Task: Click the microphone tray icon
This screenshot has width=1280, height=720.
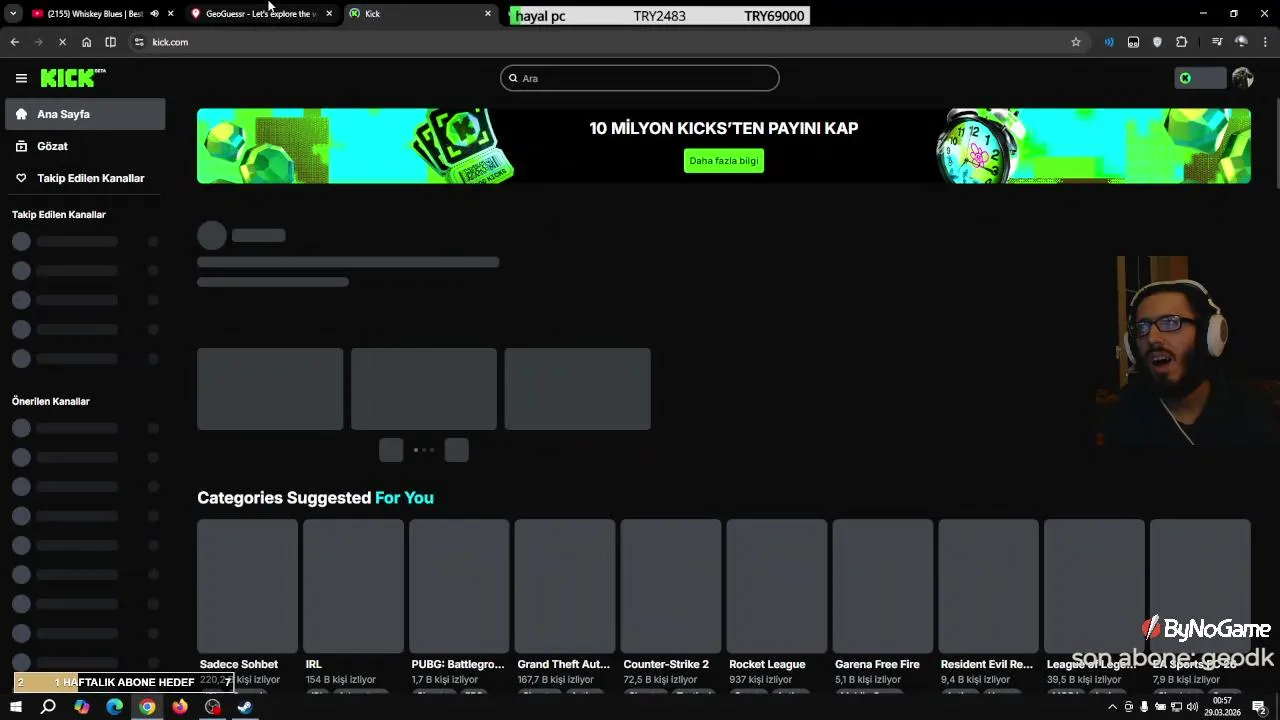Action: 1144,707
